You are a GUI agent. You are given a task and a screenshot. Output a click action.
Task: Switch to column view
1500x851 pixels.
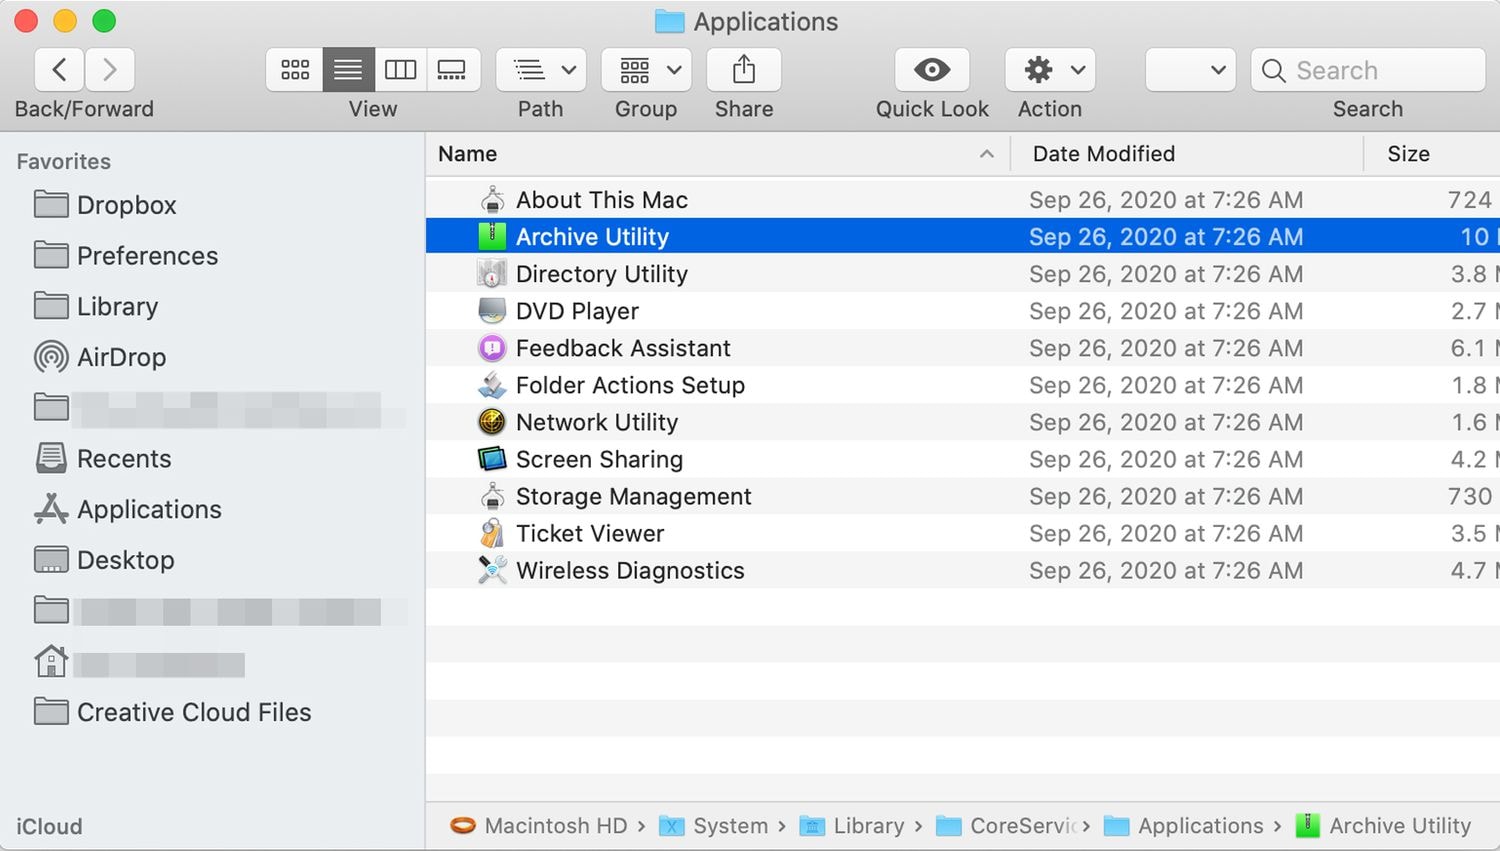(x=401, y=70)
